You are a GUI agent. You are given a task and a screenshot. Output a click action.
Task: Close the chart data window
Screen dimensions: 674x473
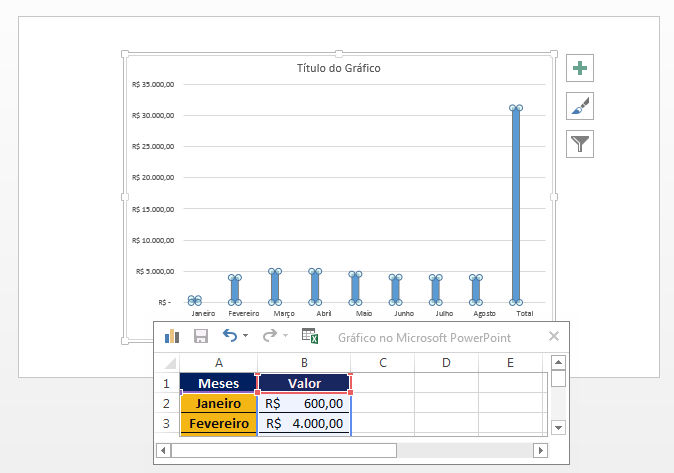(554, 337)
